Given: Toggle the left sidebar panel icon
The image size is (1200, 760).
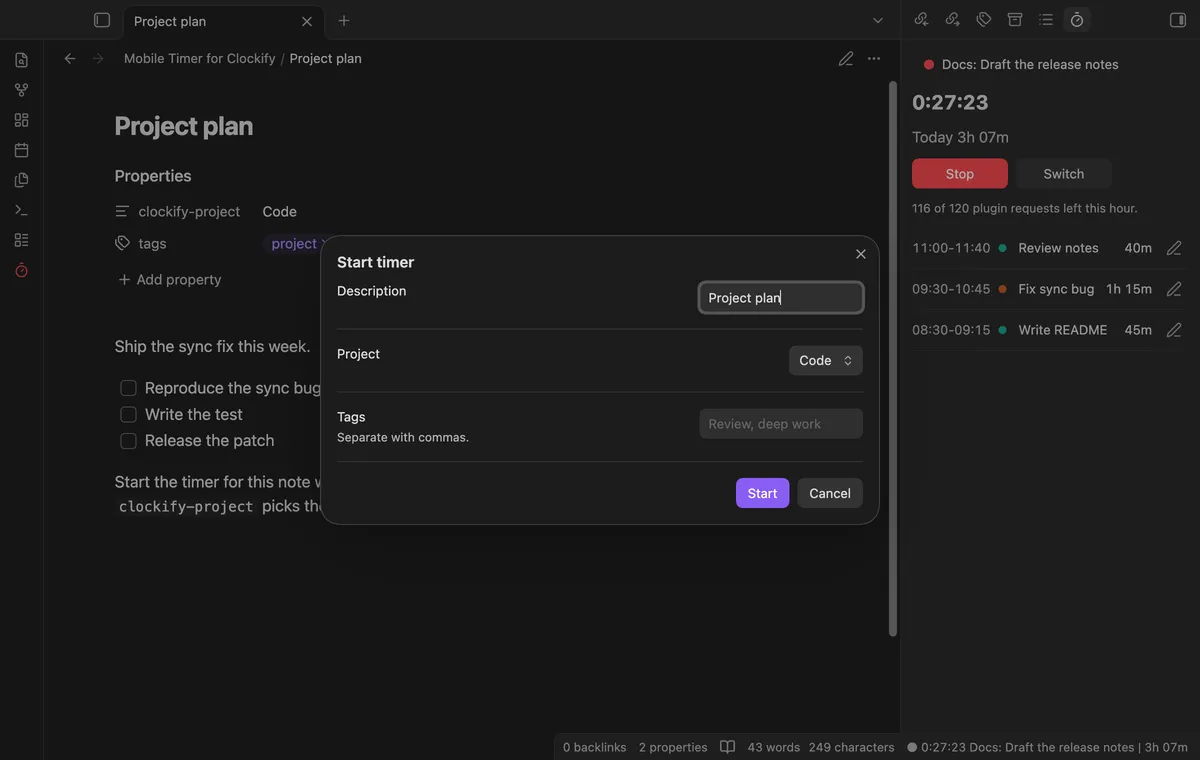Looking at the screenshot, I should pos(101,20).
